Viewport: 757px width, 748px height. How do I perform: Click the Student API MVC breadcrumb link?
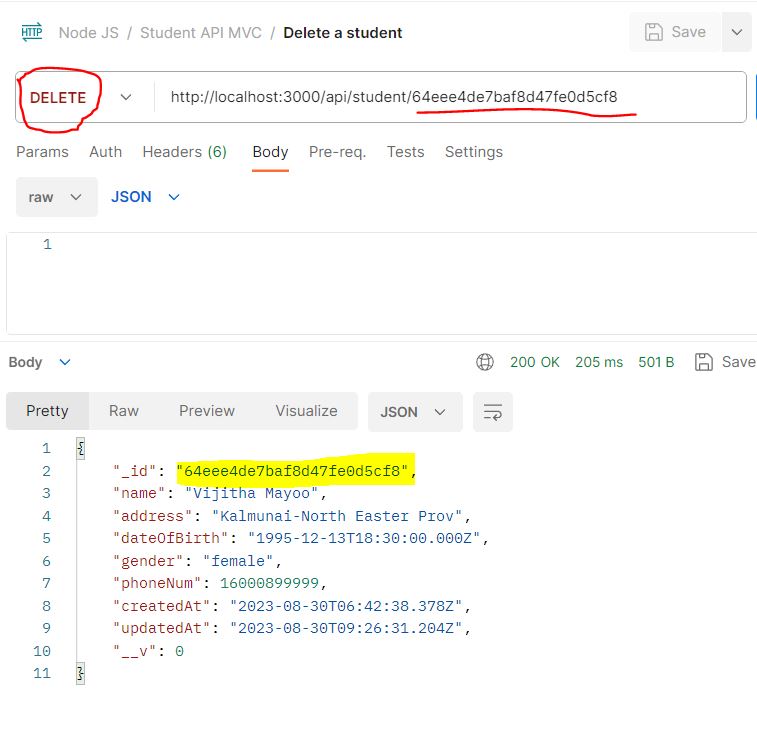tap(201, 32)
